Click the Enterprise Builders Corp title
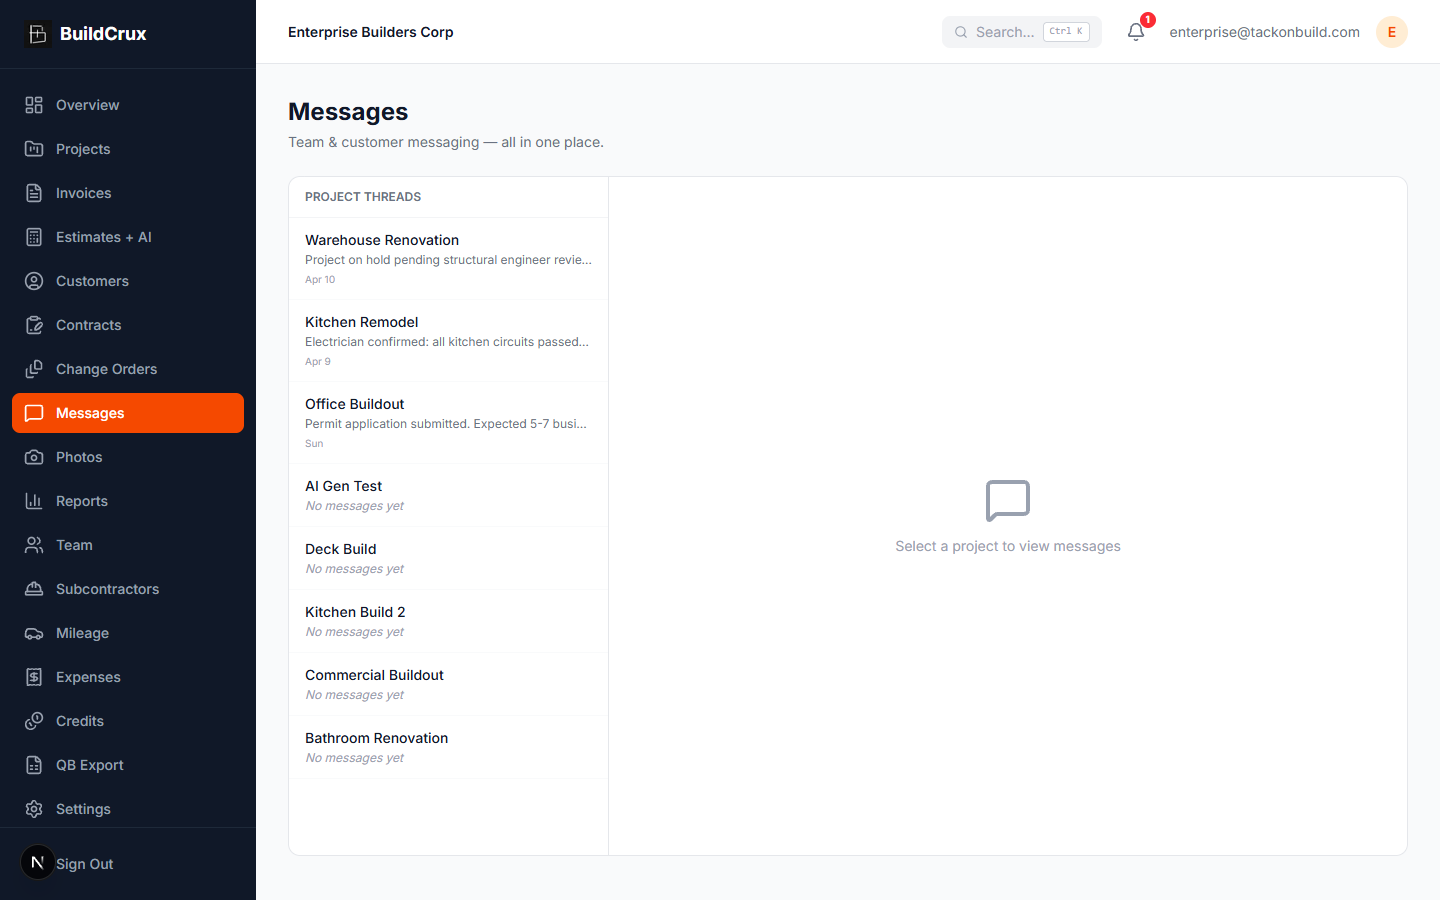 [371, 32]
